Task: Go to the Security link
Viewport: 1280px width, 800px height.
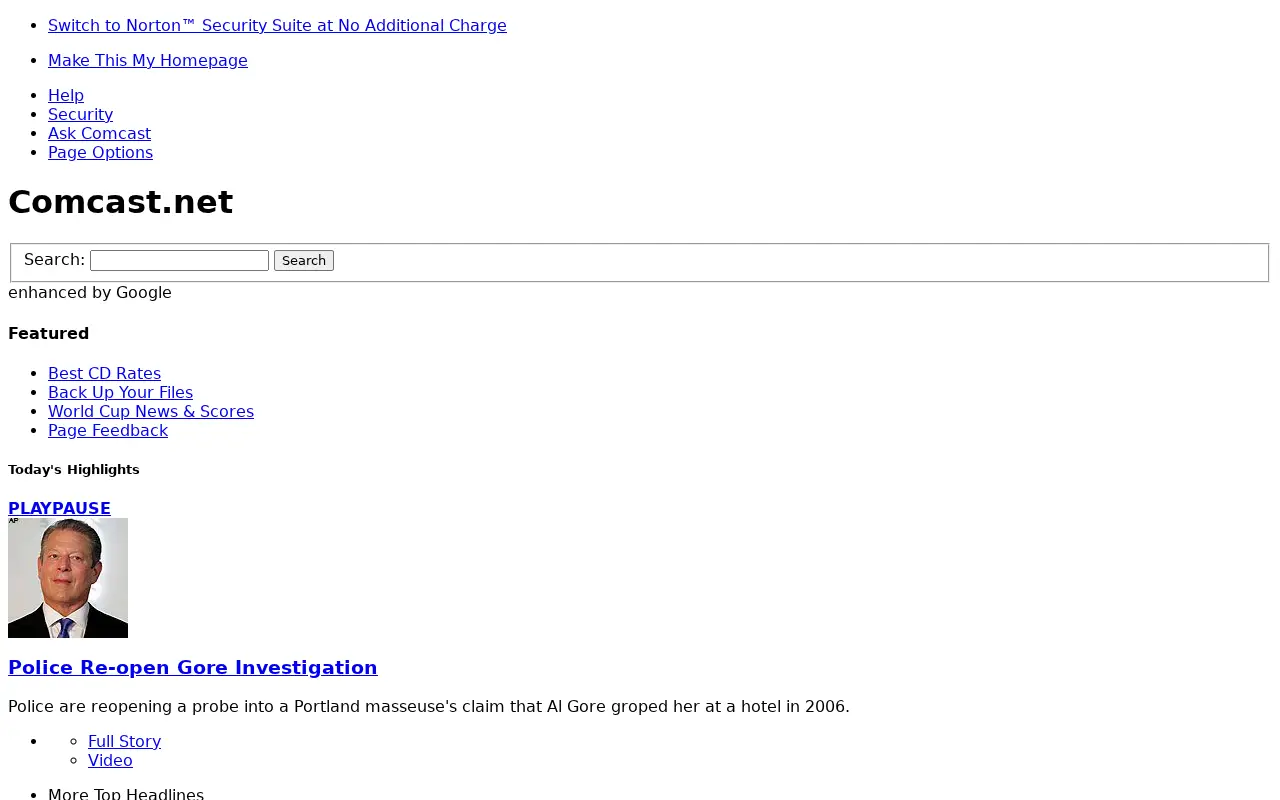Action: click(80, 114)
